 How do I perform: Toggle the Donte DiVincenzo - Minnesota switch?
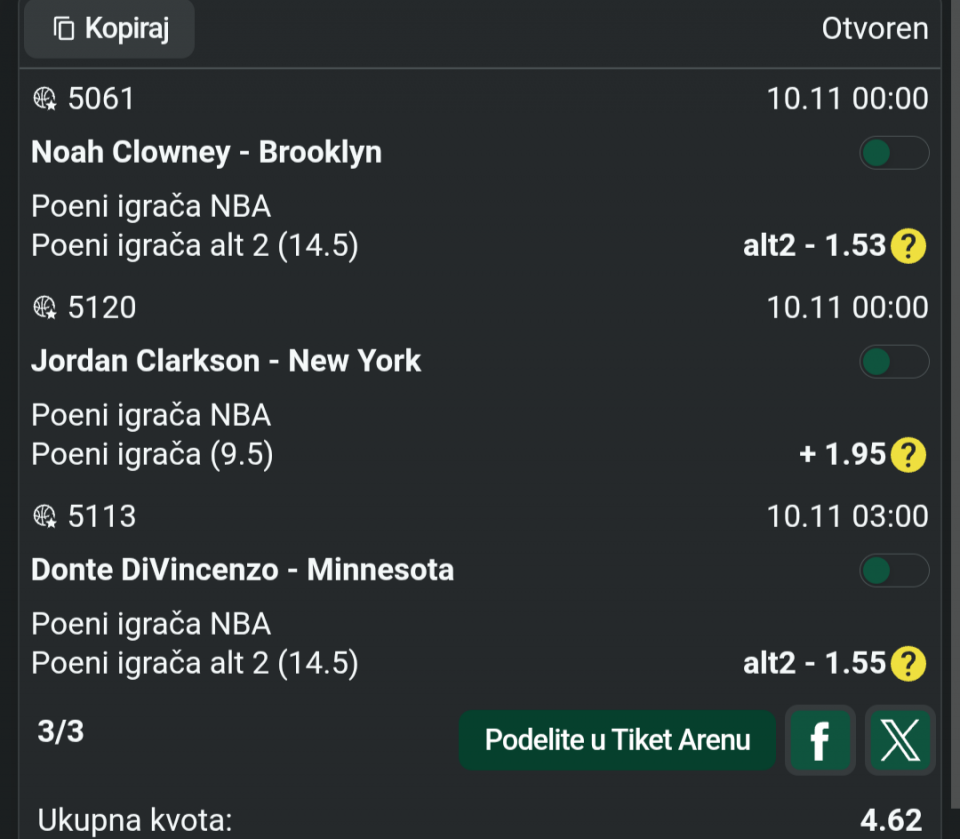point(894,571)
